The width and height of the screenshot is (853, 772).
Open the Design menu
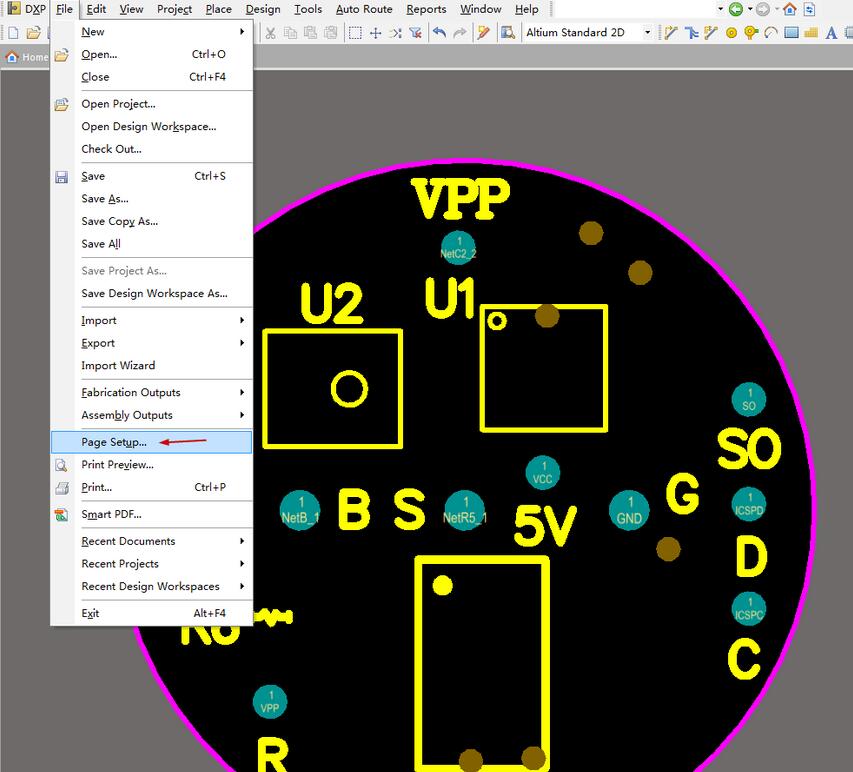(263, 9)
